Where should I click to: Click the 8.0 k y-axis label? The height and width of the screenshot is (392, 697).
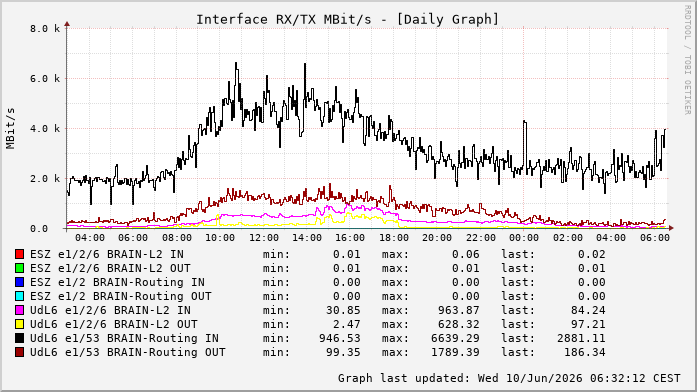(45, 29)
